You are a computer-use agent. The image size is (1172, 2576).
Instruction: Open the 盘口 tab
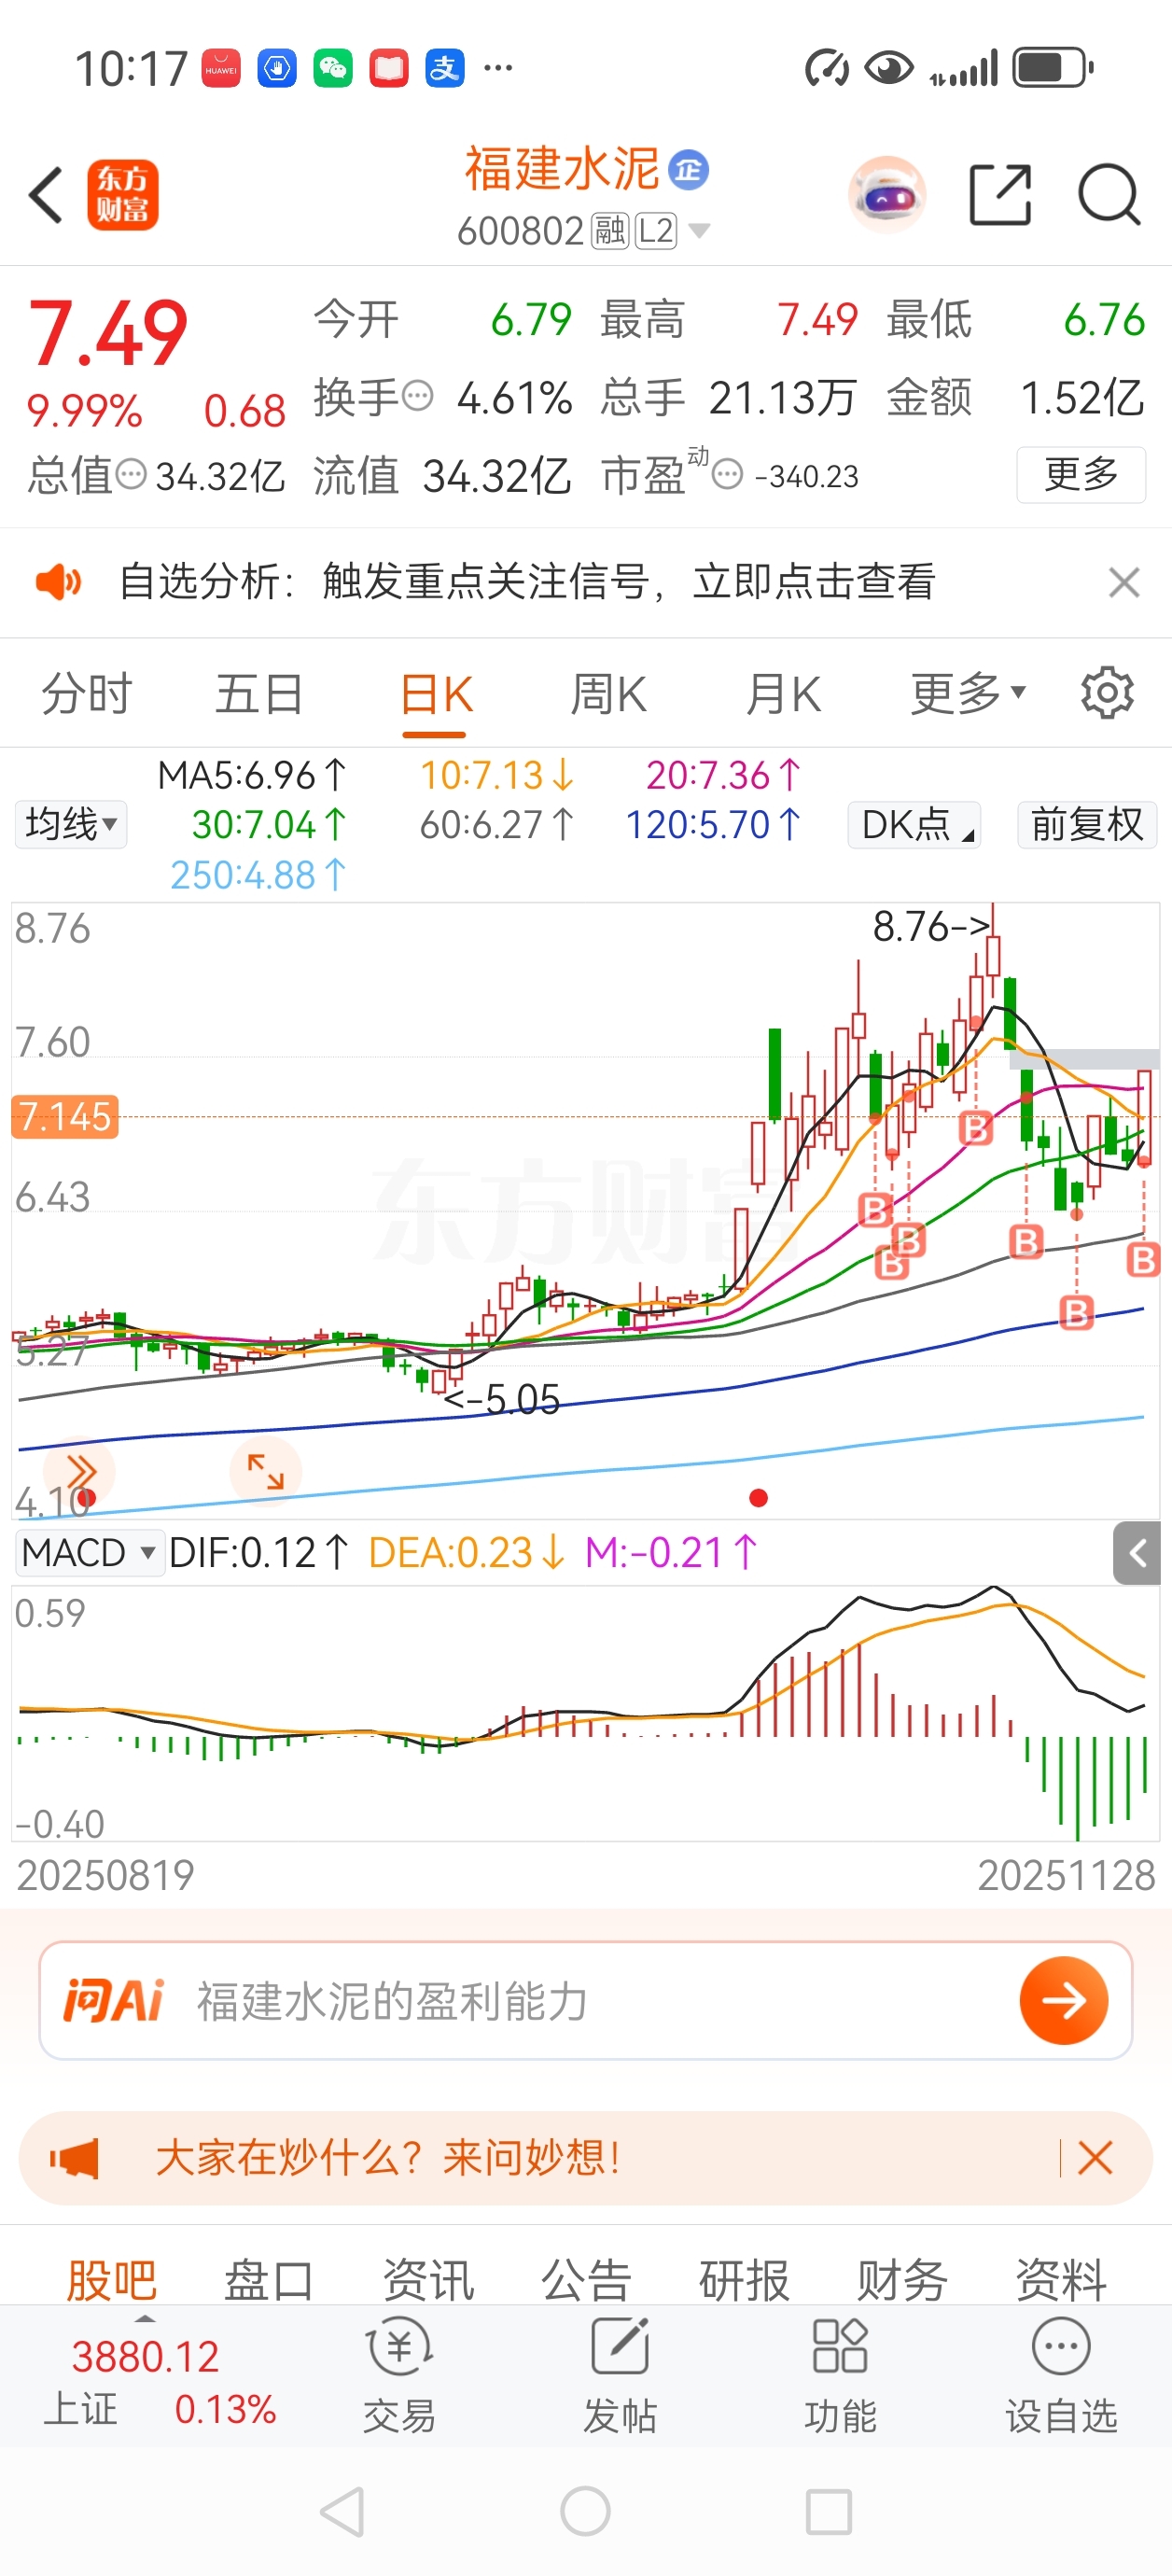pos(269,2280)
